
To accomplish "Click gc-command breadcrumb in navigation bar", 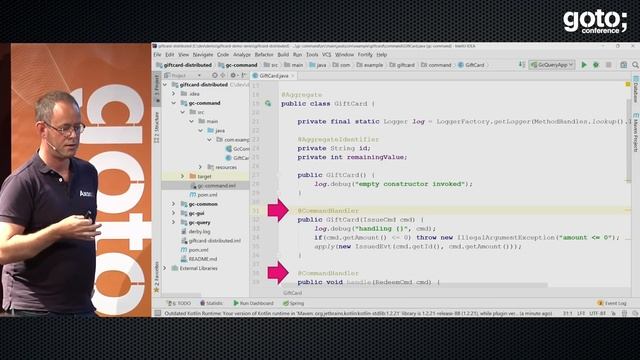I will pyautogui.click(x=238, y=65).
